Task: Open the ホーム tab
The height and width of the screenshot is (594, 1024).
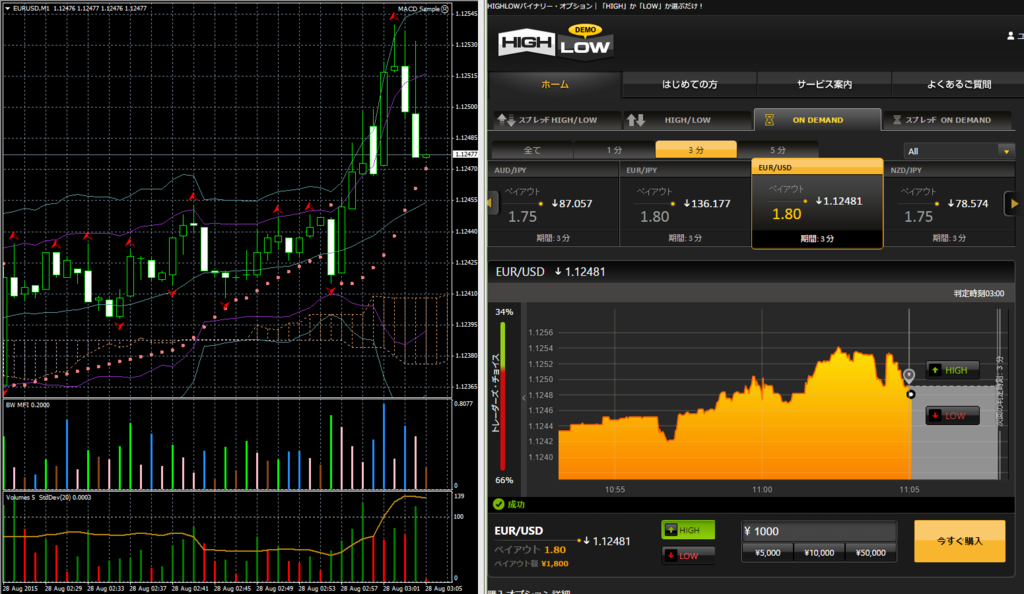Action: tap(555, 84)
